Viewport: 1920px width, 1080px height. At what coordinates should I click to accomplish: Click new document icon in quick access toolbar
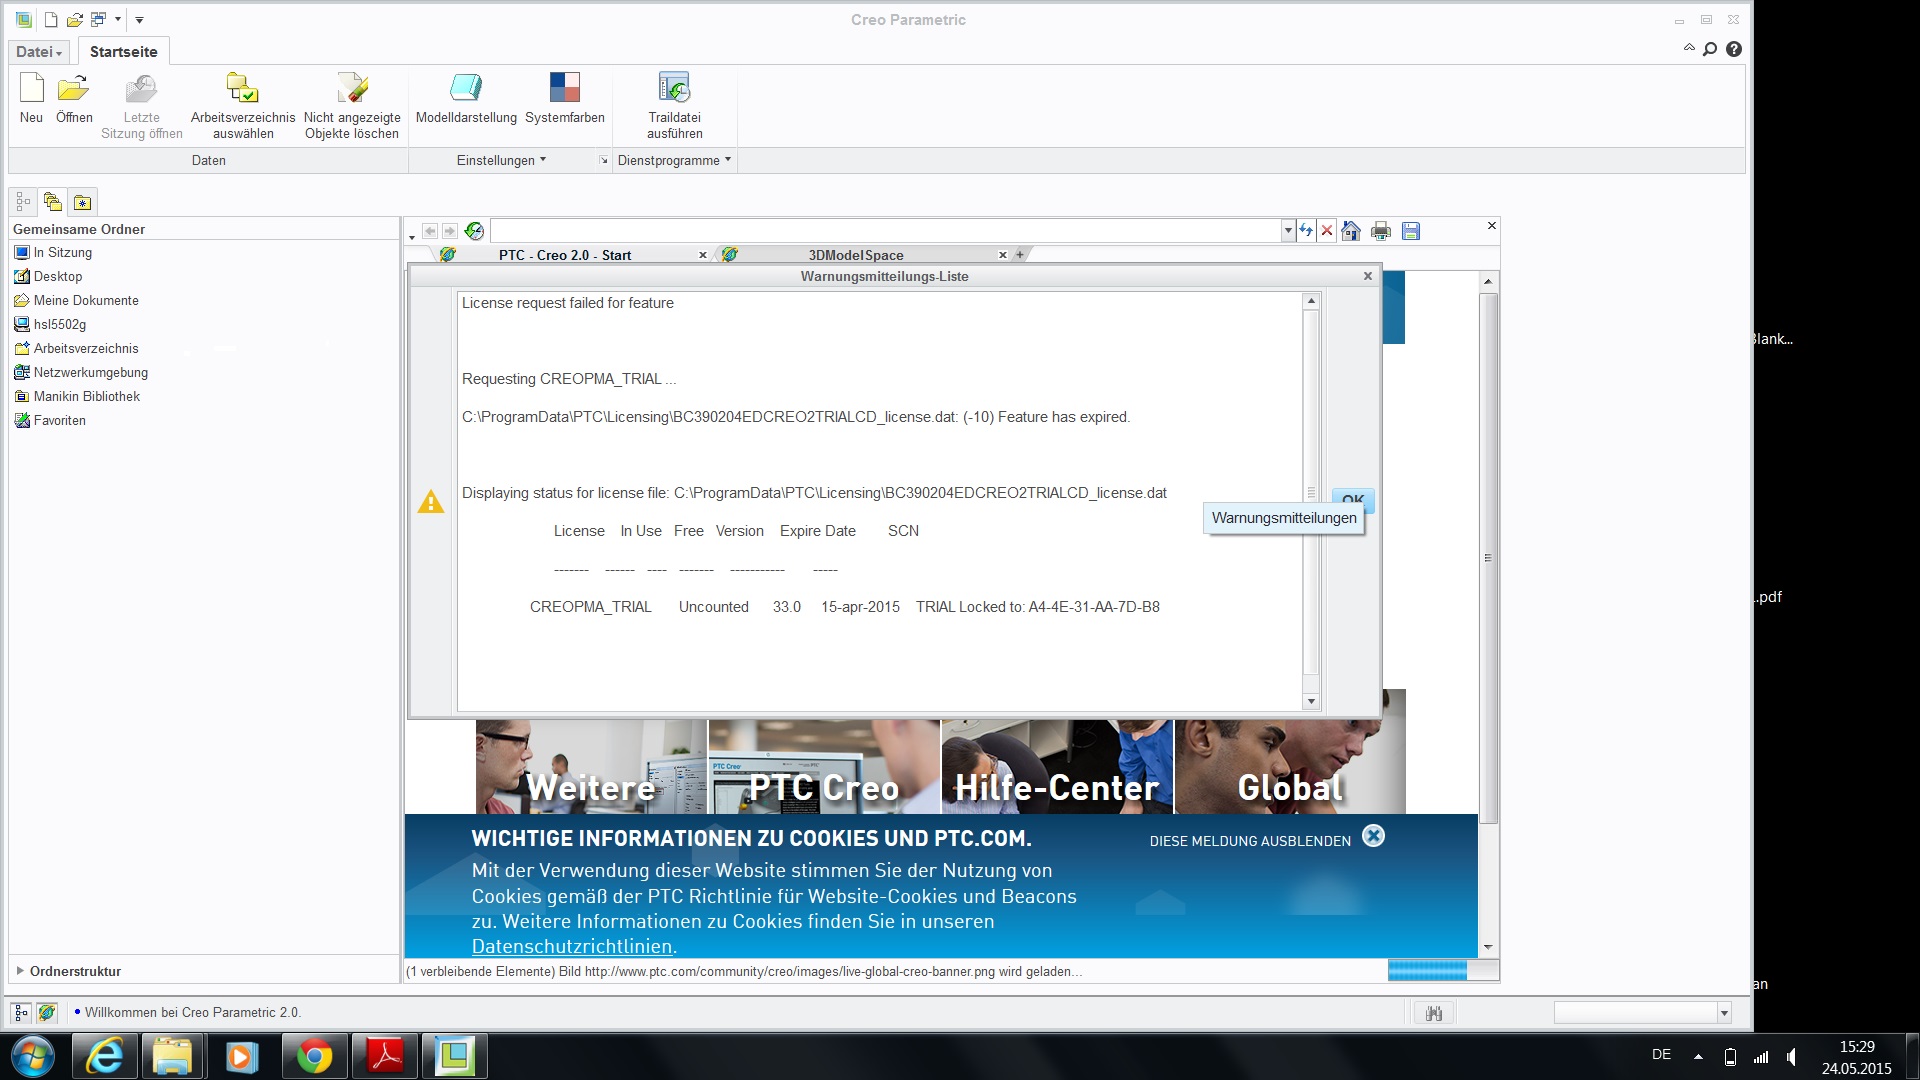point(51,19)
